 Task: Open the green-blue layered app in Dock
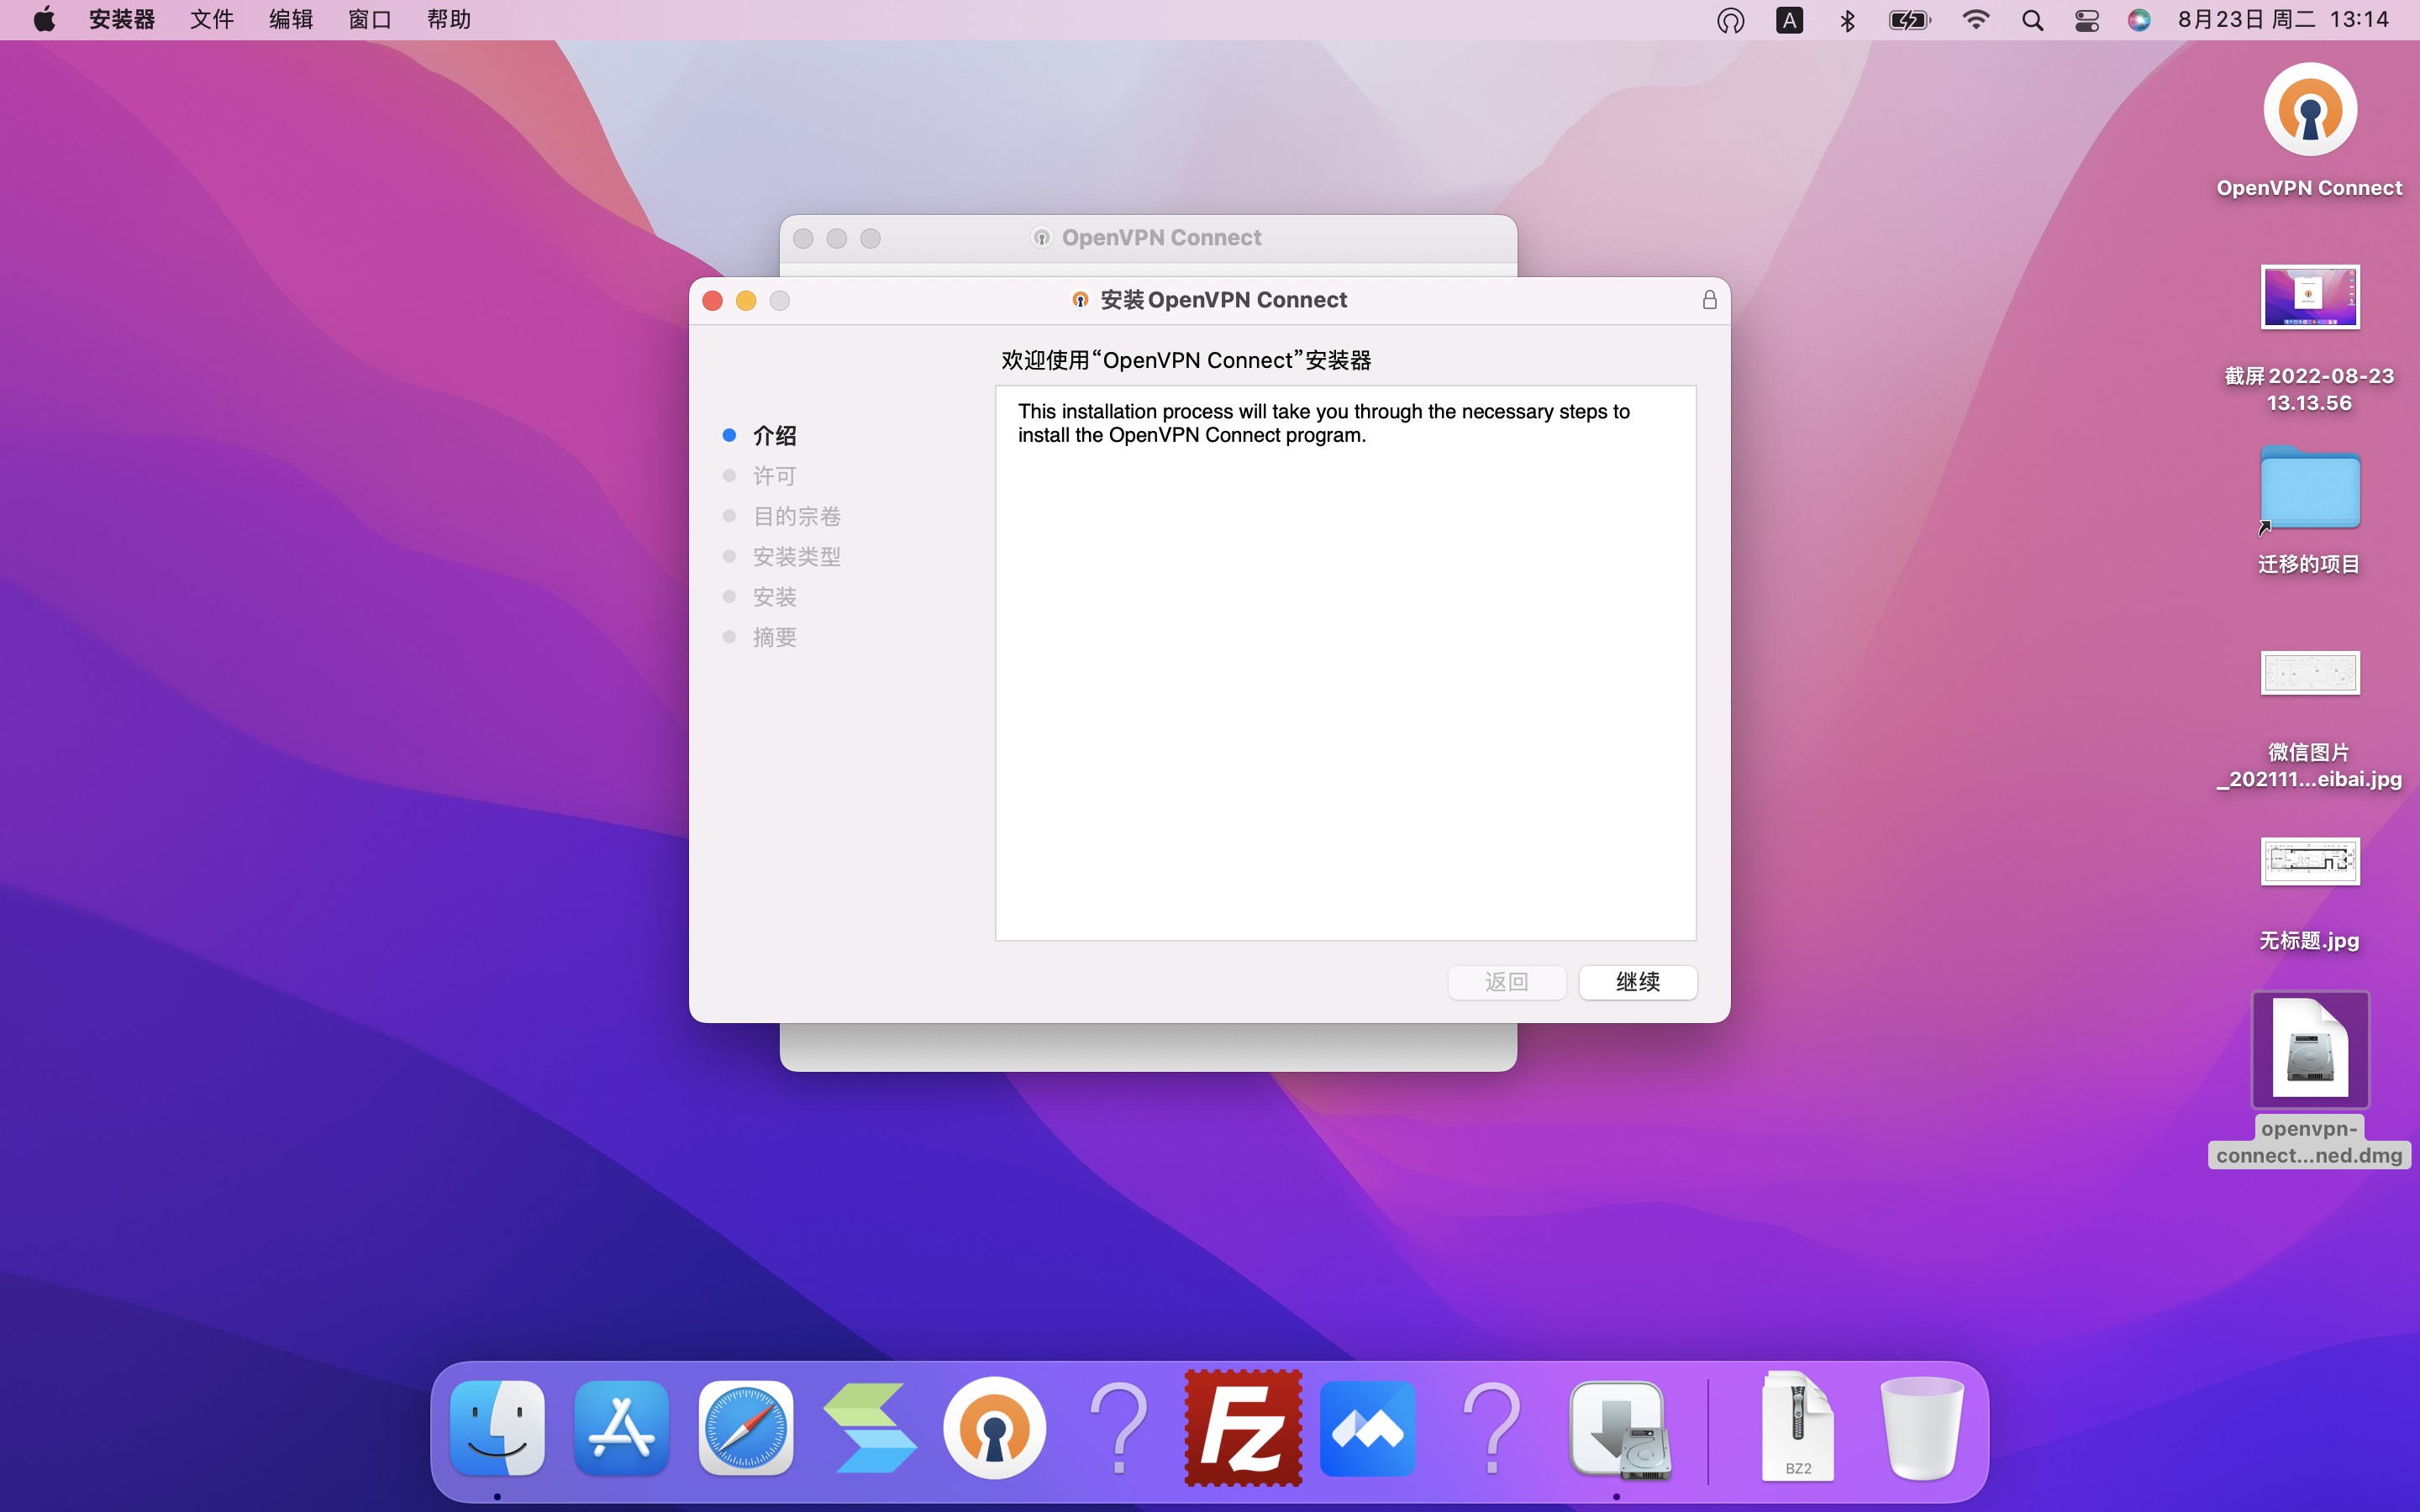(x=870, y=1428)
